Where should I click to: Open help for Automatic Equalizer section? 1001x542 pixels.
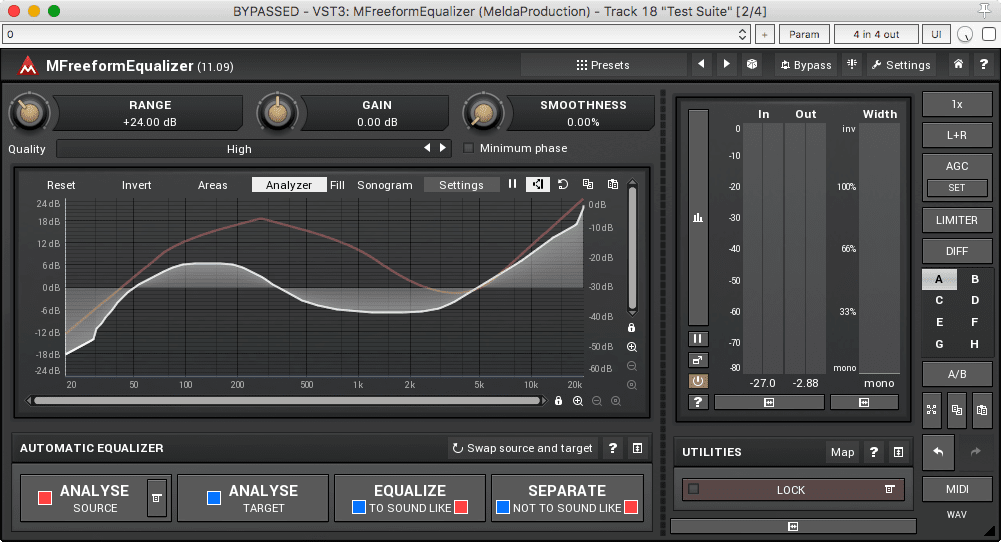[613, 449]
